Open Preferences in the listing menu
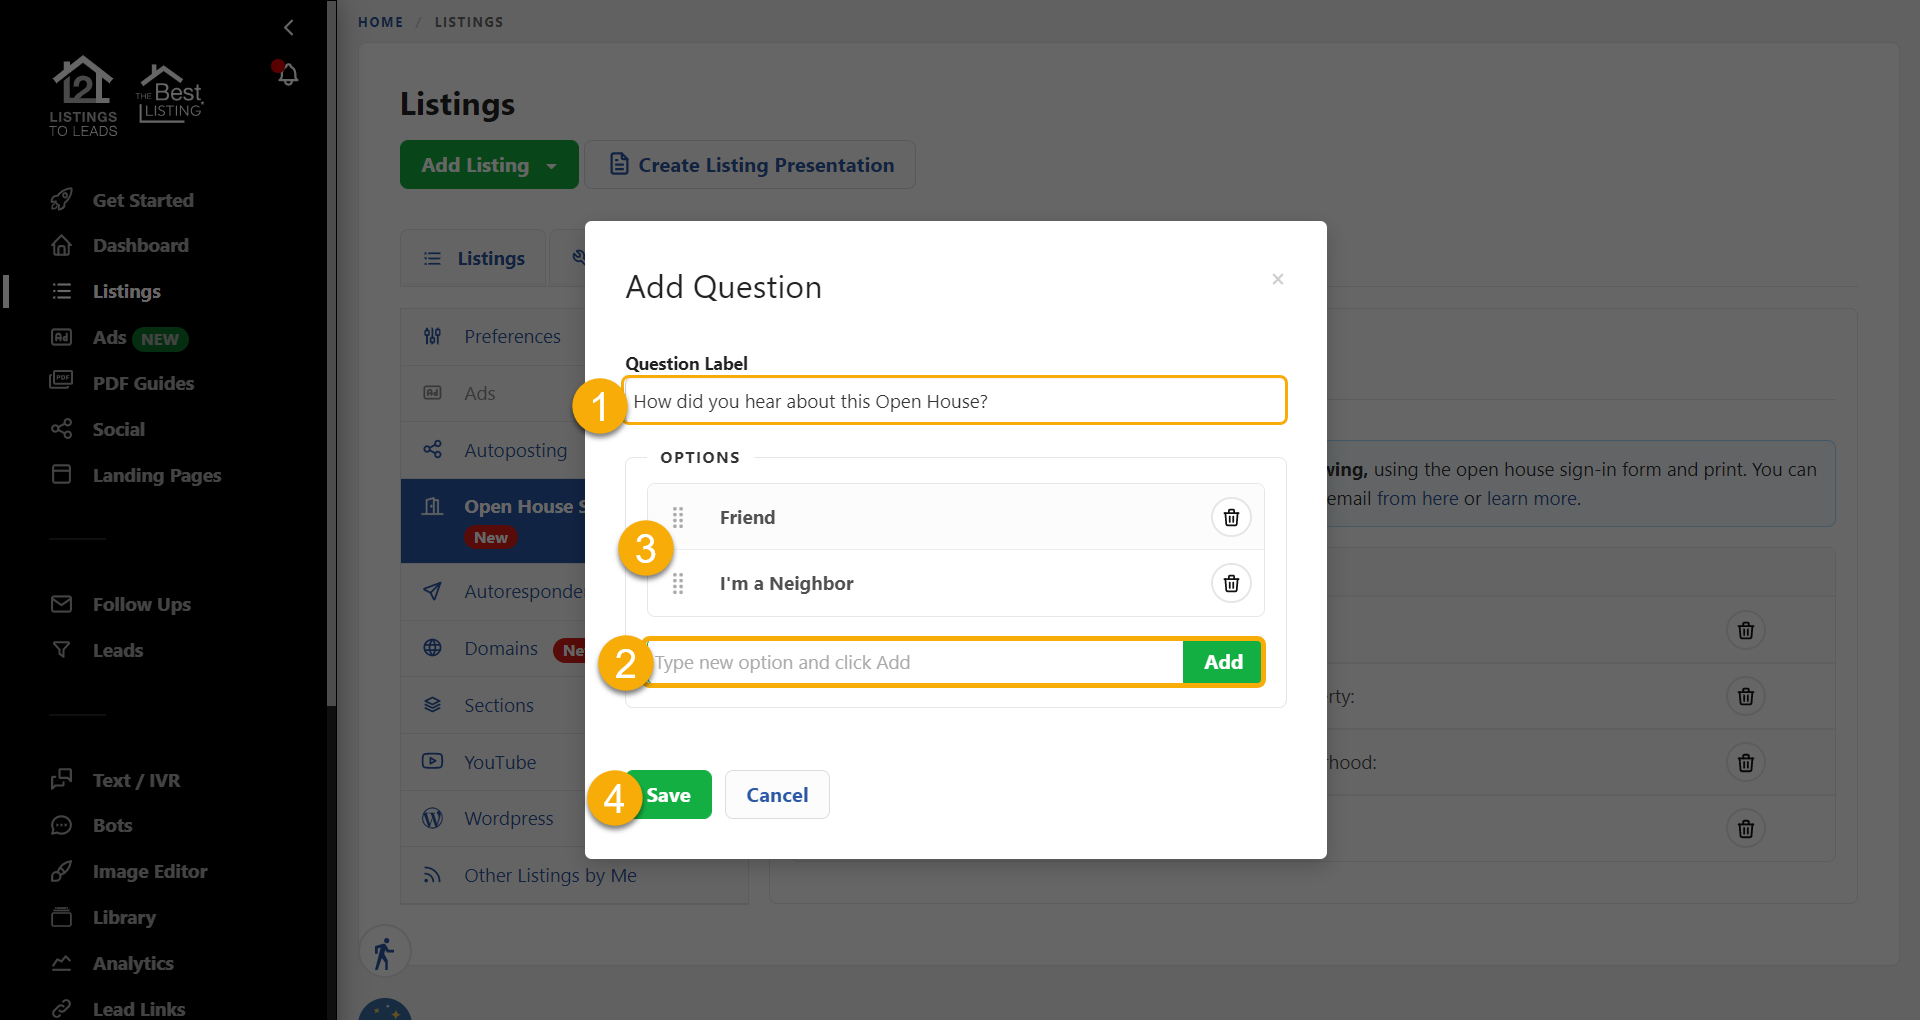The height and width of the screenshot is (1020, 1920). pyautogui.click(x=512, y=336)
